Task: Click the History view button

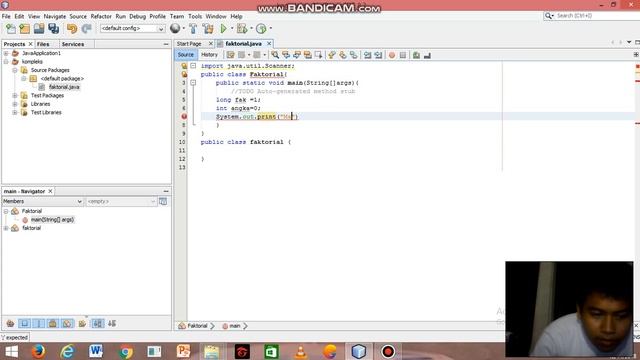Action: (x=209, y=55)
